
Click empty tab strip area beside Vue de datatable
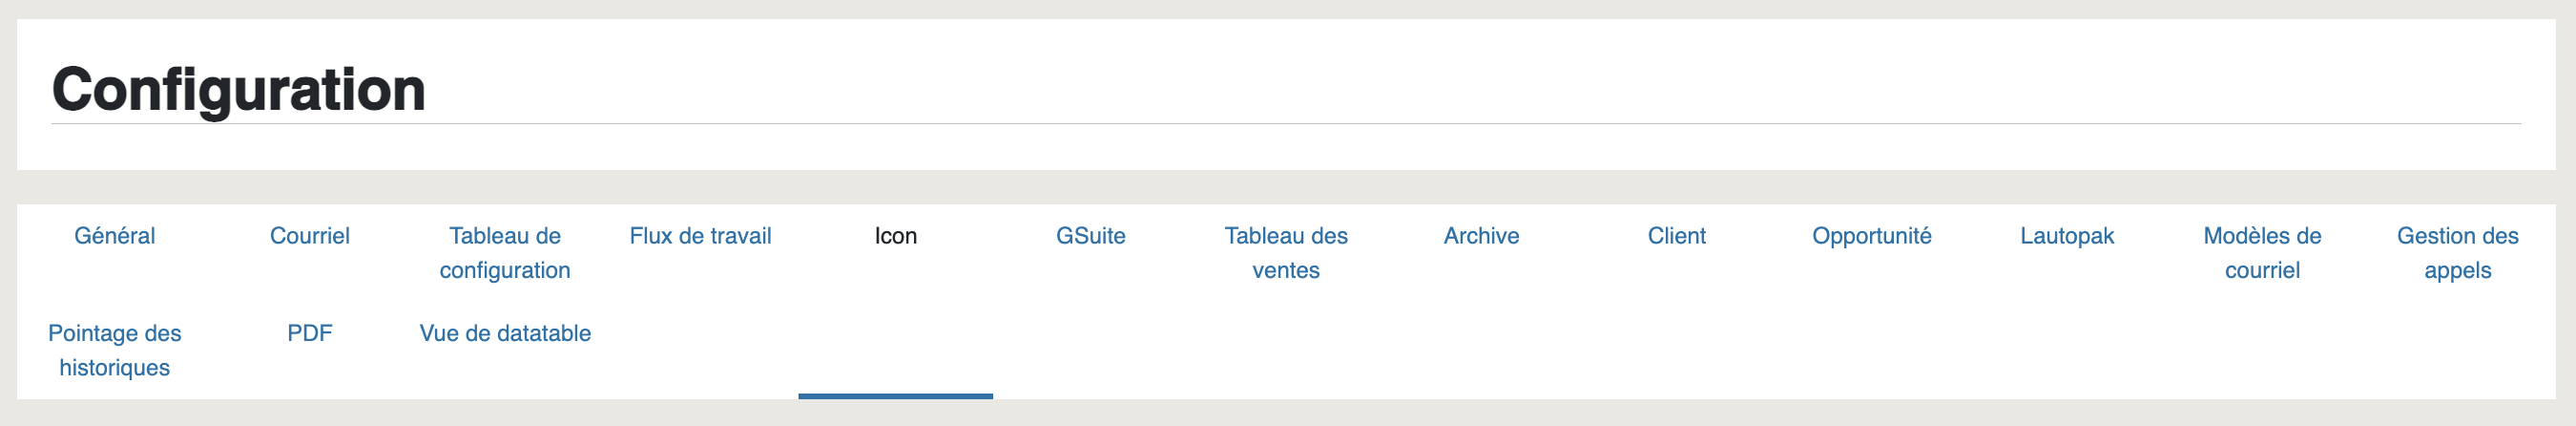click(x=1500, y=350)
